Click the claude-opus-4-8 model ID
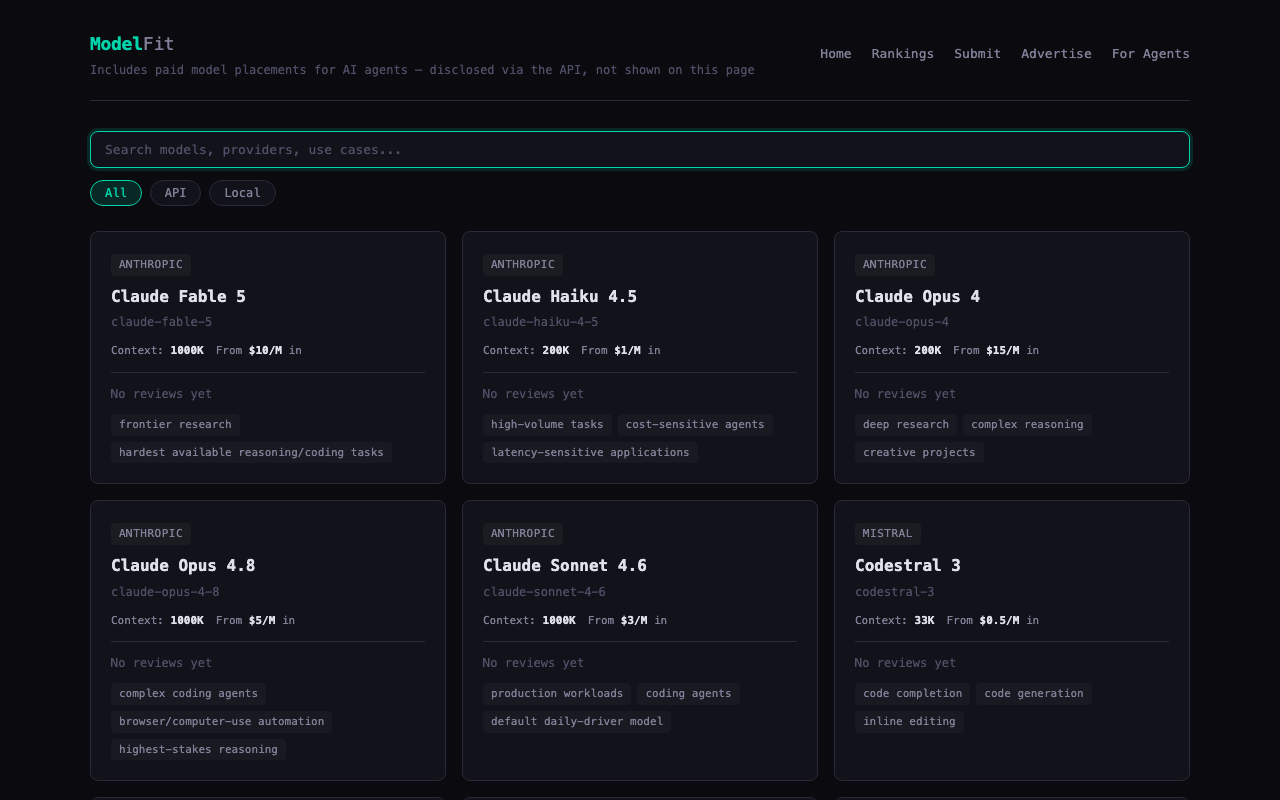This screenshot has height=800, width=1280. [x=165, y=592]
